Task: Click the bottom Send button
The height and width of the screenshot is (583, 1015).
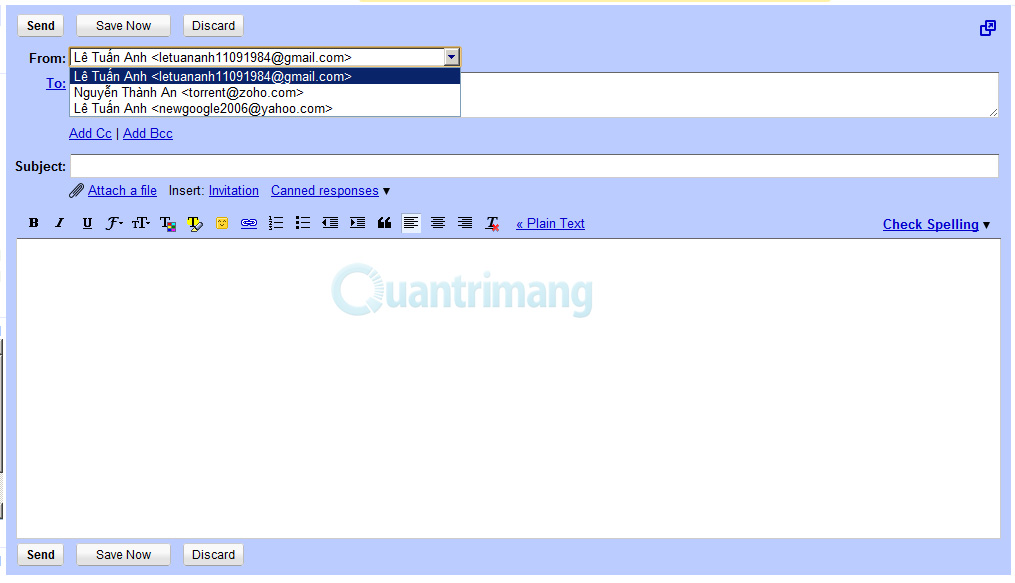Action: point(41,555)
